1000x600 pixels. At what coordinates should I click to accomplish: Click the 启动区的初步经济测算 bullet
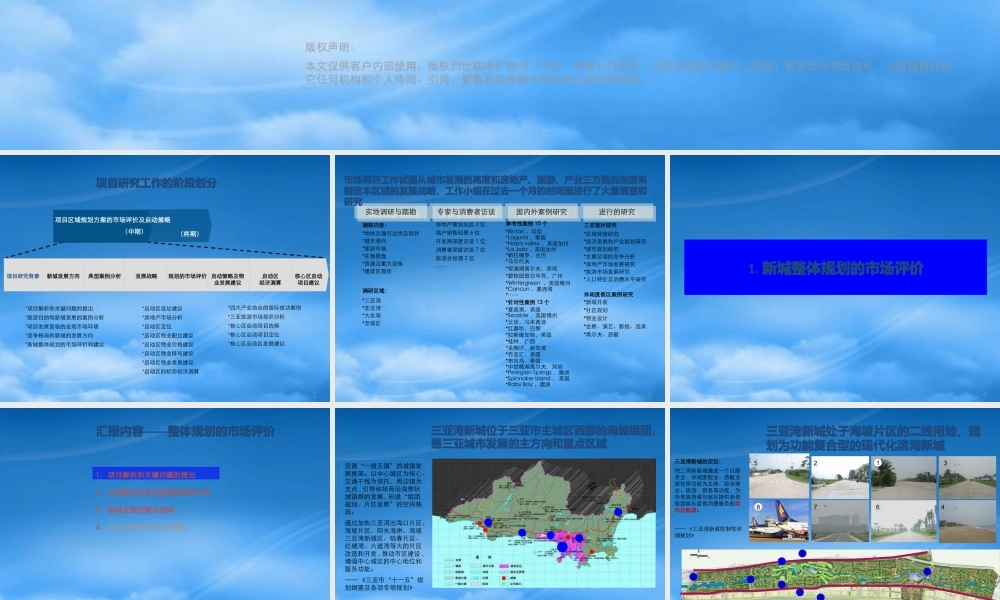[170, 371]
